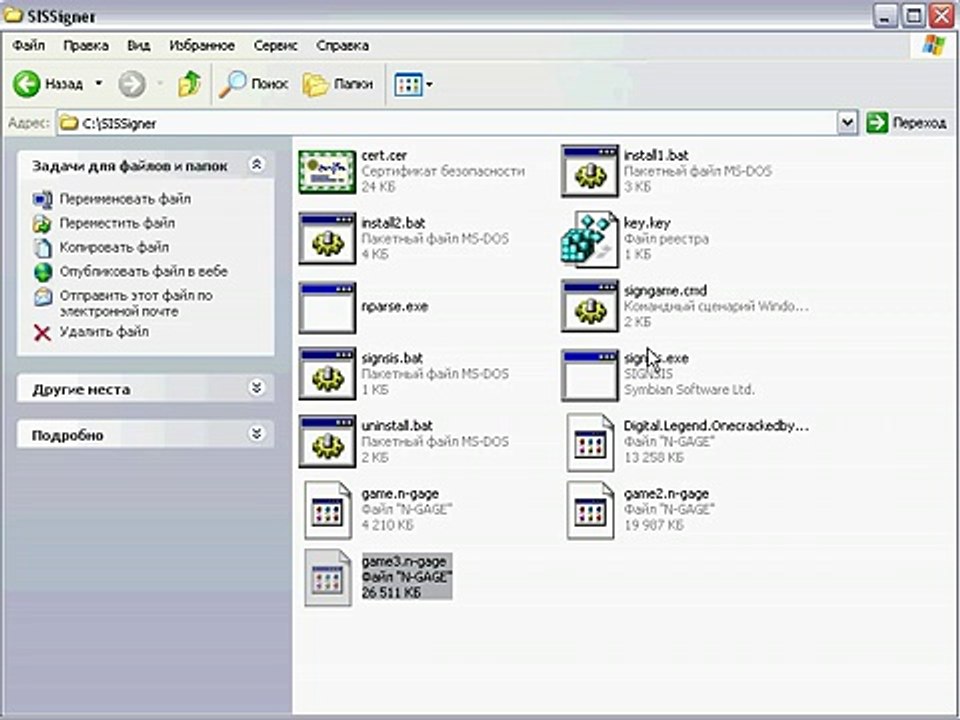Click the Переход go button
The width and height of the screenshot is (960, 720).
906,123
